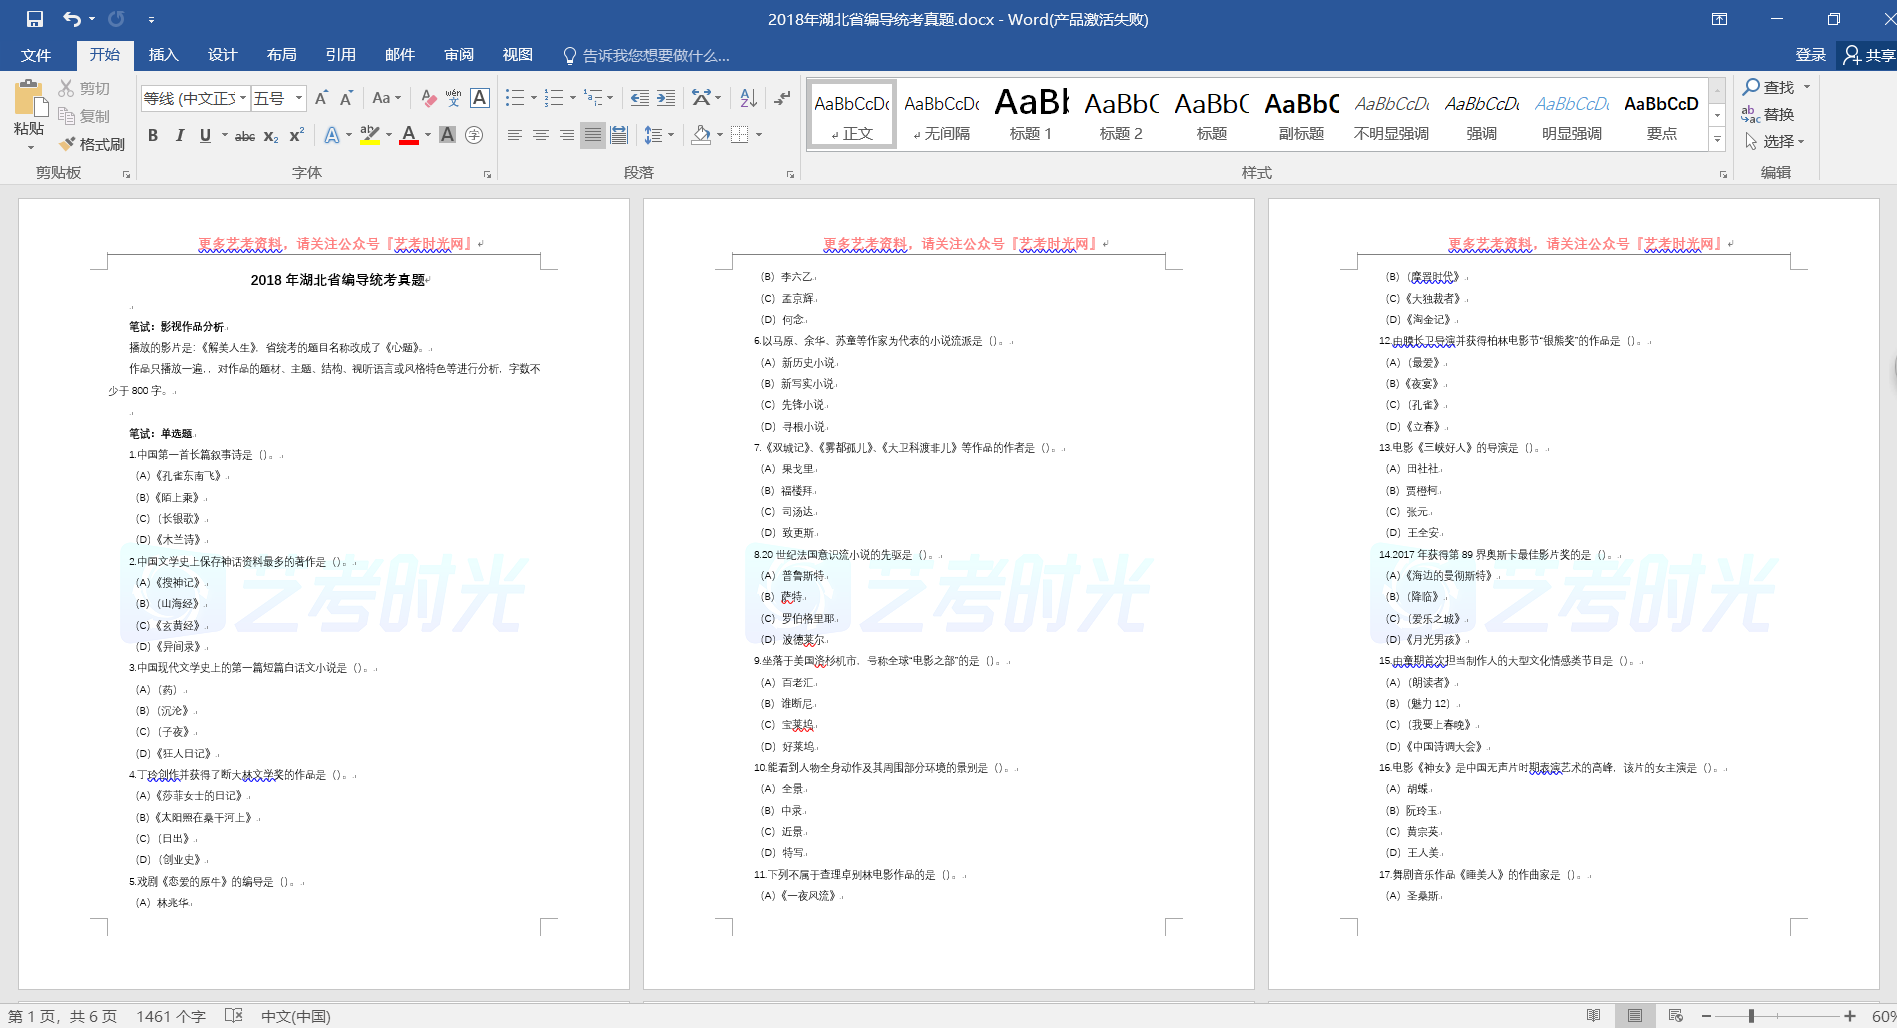Toggle Show/Hide paragraph marks
Image resolution: width=1897 pixels, height=1028 pixels.
point(782,98)
